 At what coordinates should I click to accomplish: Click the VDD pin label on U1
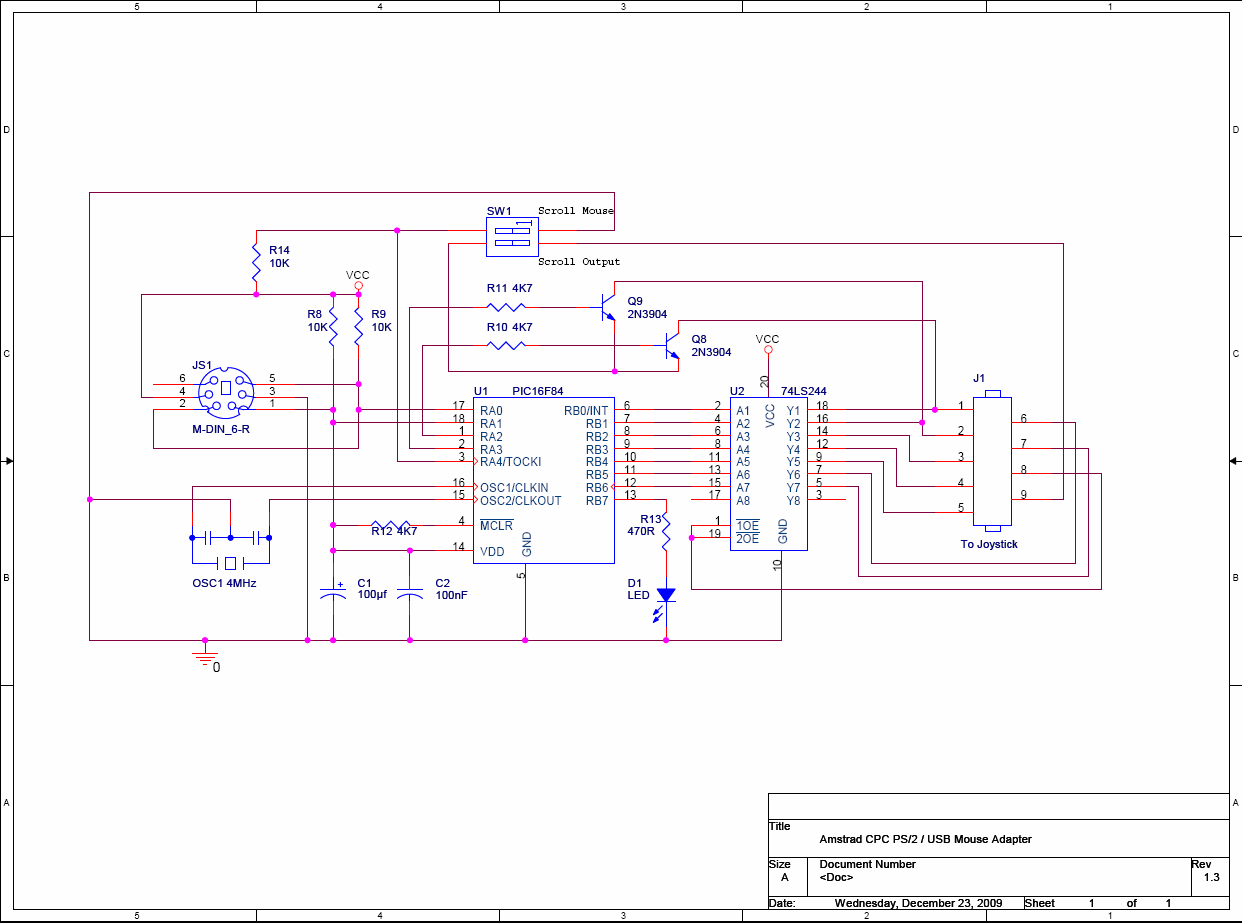(x=492, y=551)
